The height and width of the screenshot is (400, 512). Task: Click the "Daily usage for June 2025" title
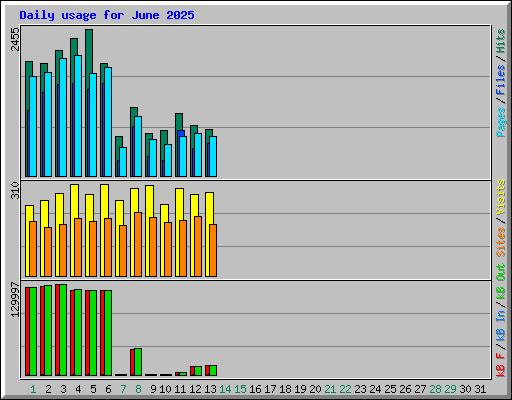point(107,15)
